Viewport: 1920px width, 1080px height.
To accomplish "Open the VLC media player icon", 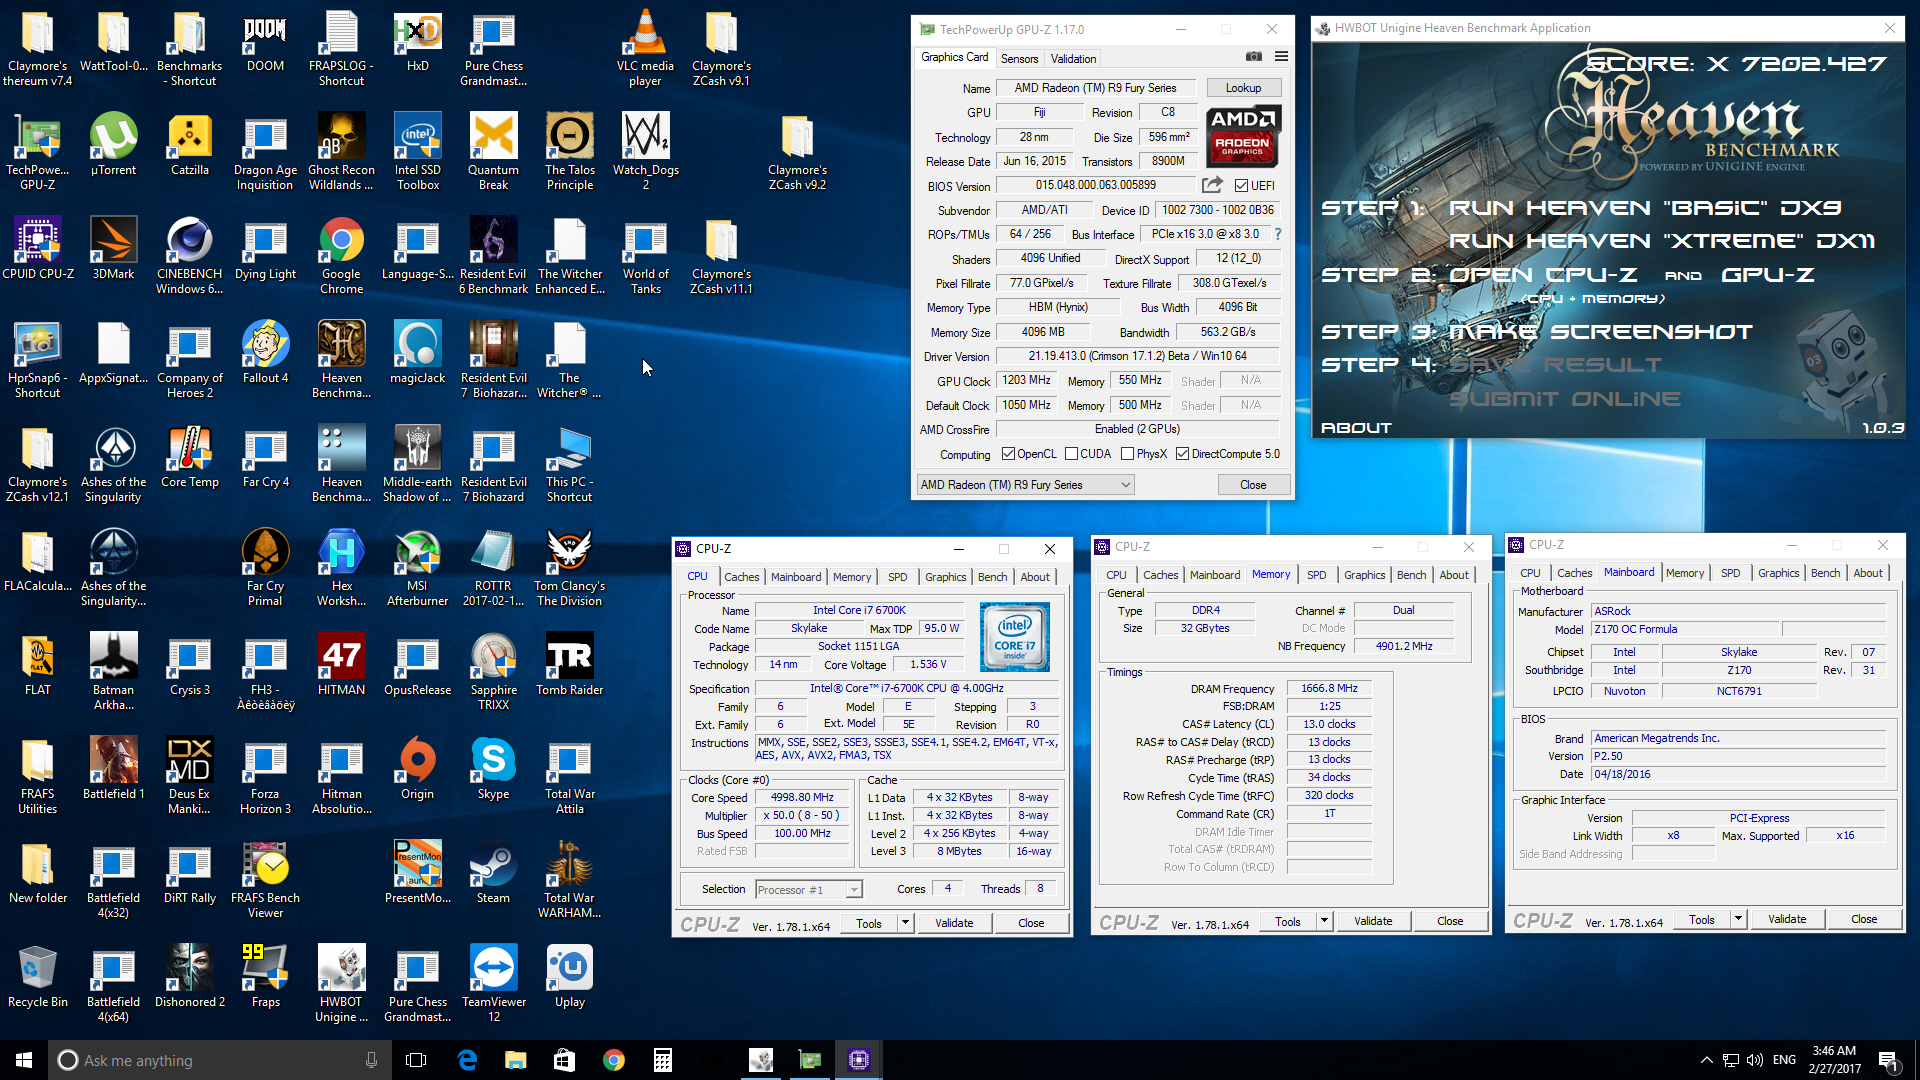I will tap(645, 49).
